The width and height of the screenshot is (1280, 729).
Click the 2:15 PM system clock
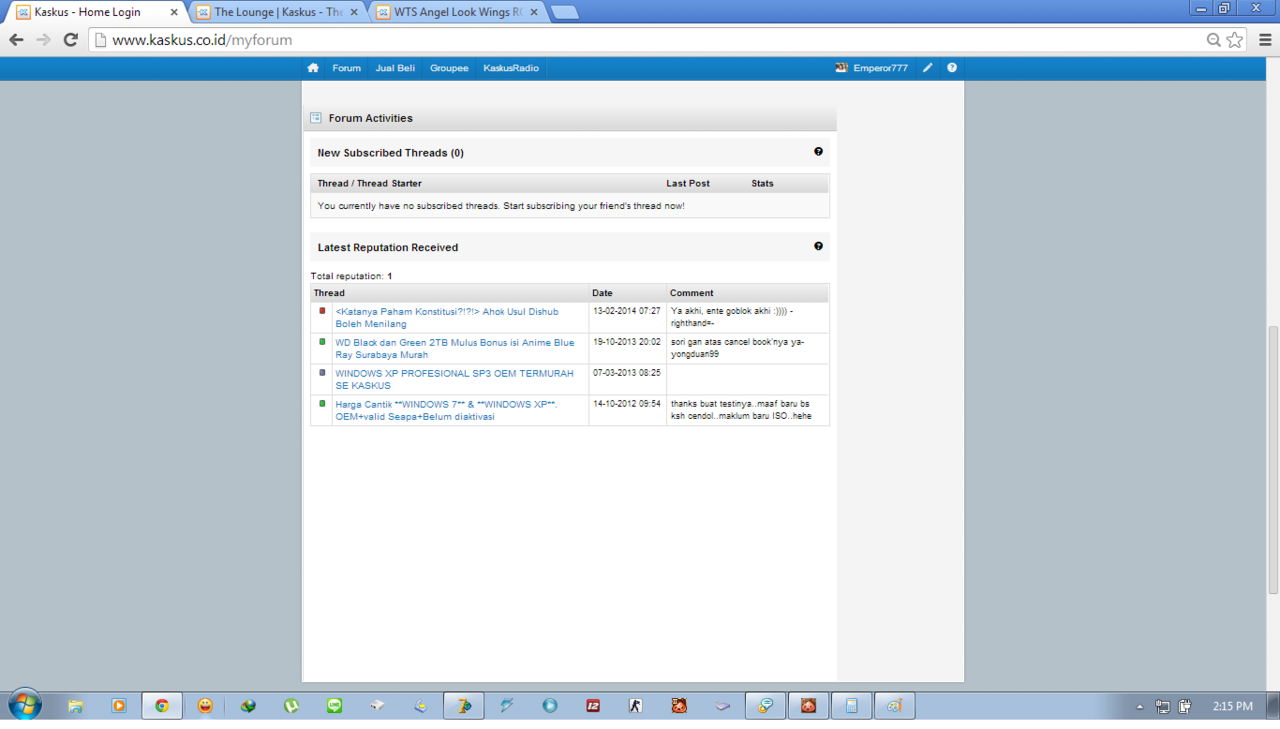1232,706
